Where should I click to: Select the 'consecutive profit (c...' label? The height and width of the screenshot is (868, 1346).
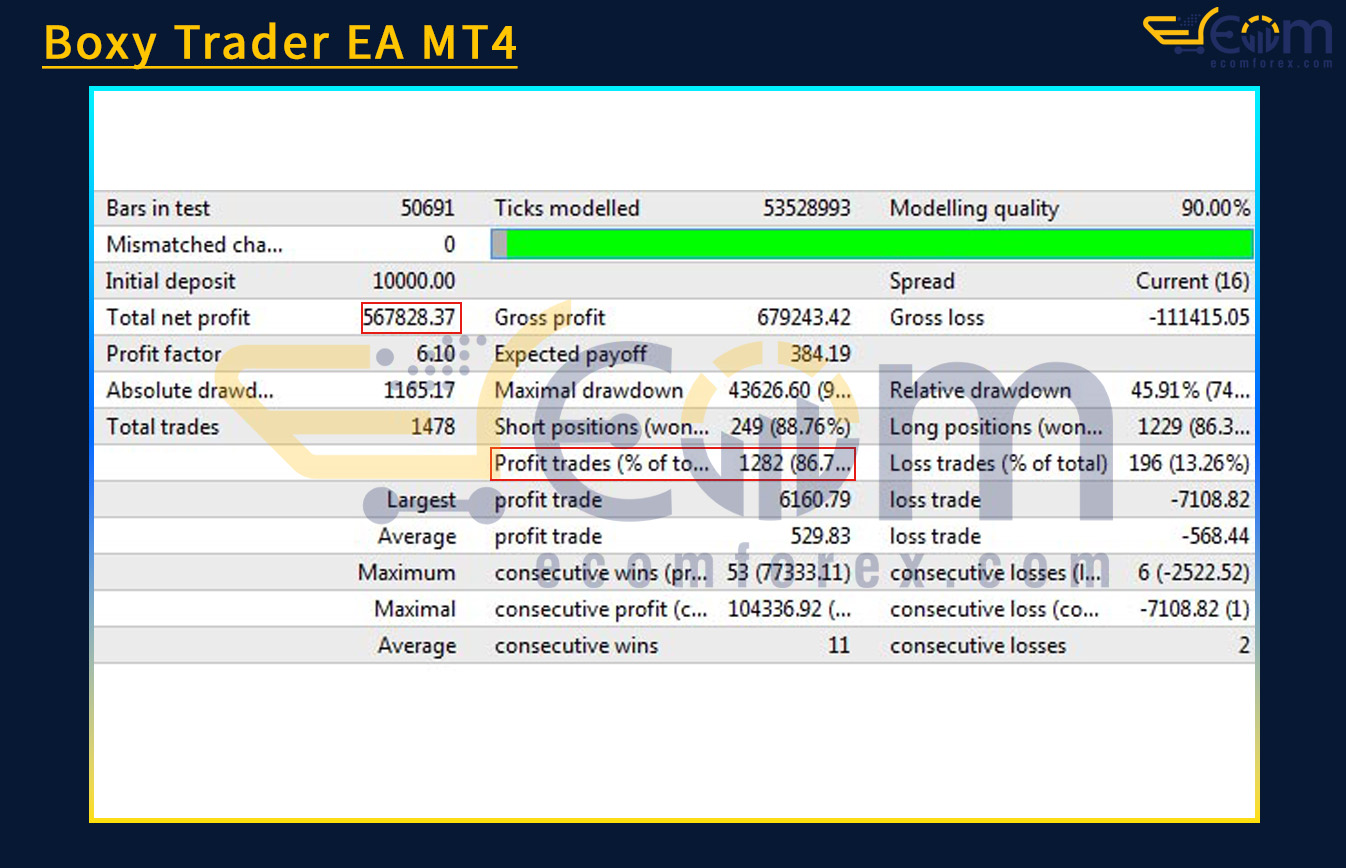601,609
